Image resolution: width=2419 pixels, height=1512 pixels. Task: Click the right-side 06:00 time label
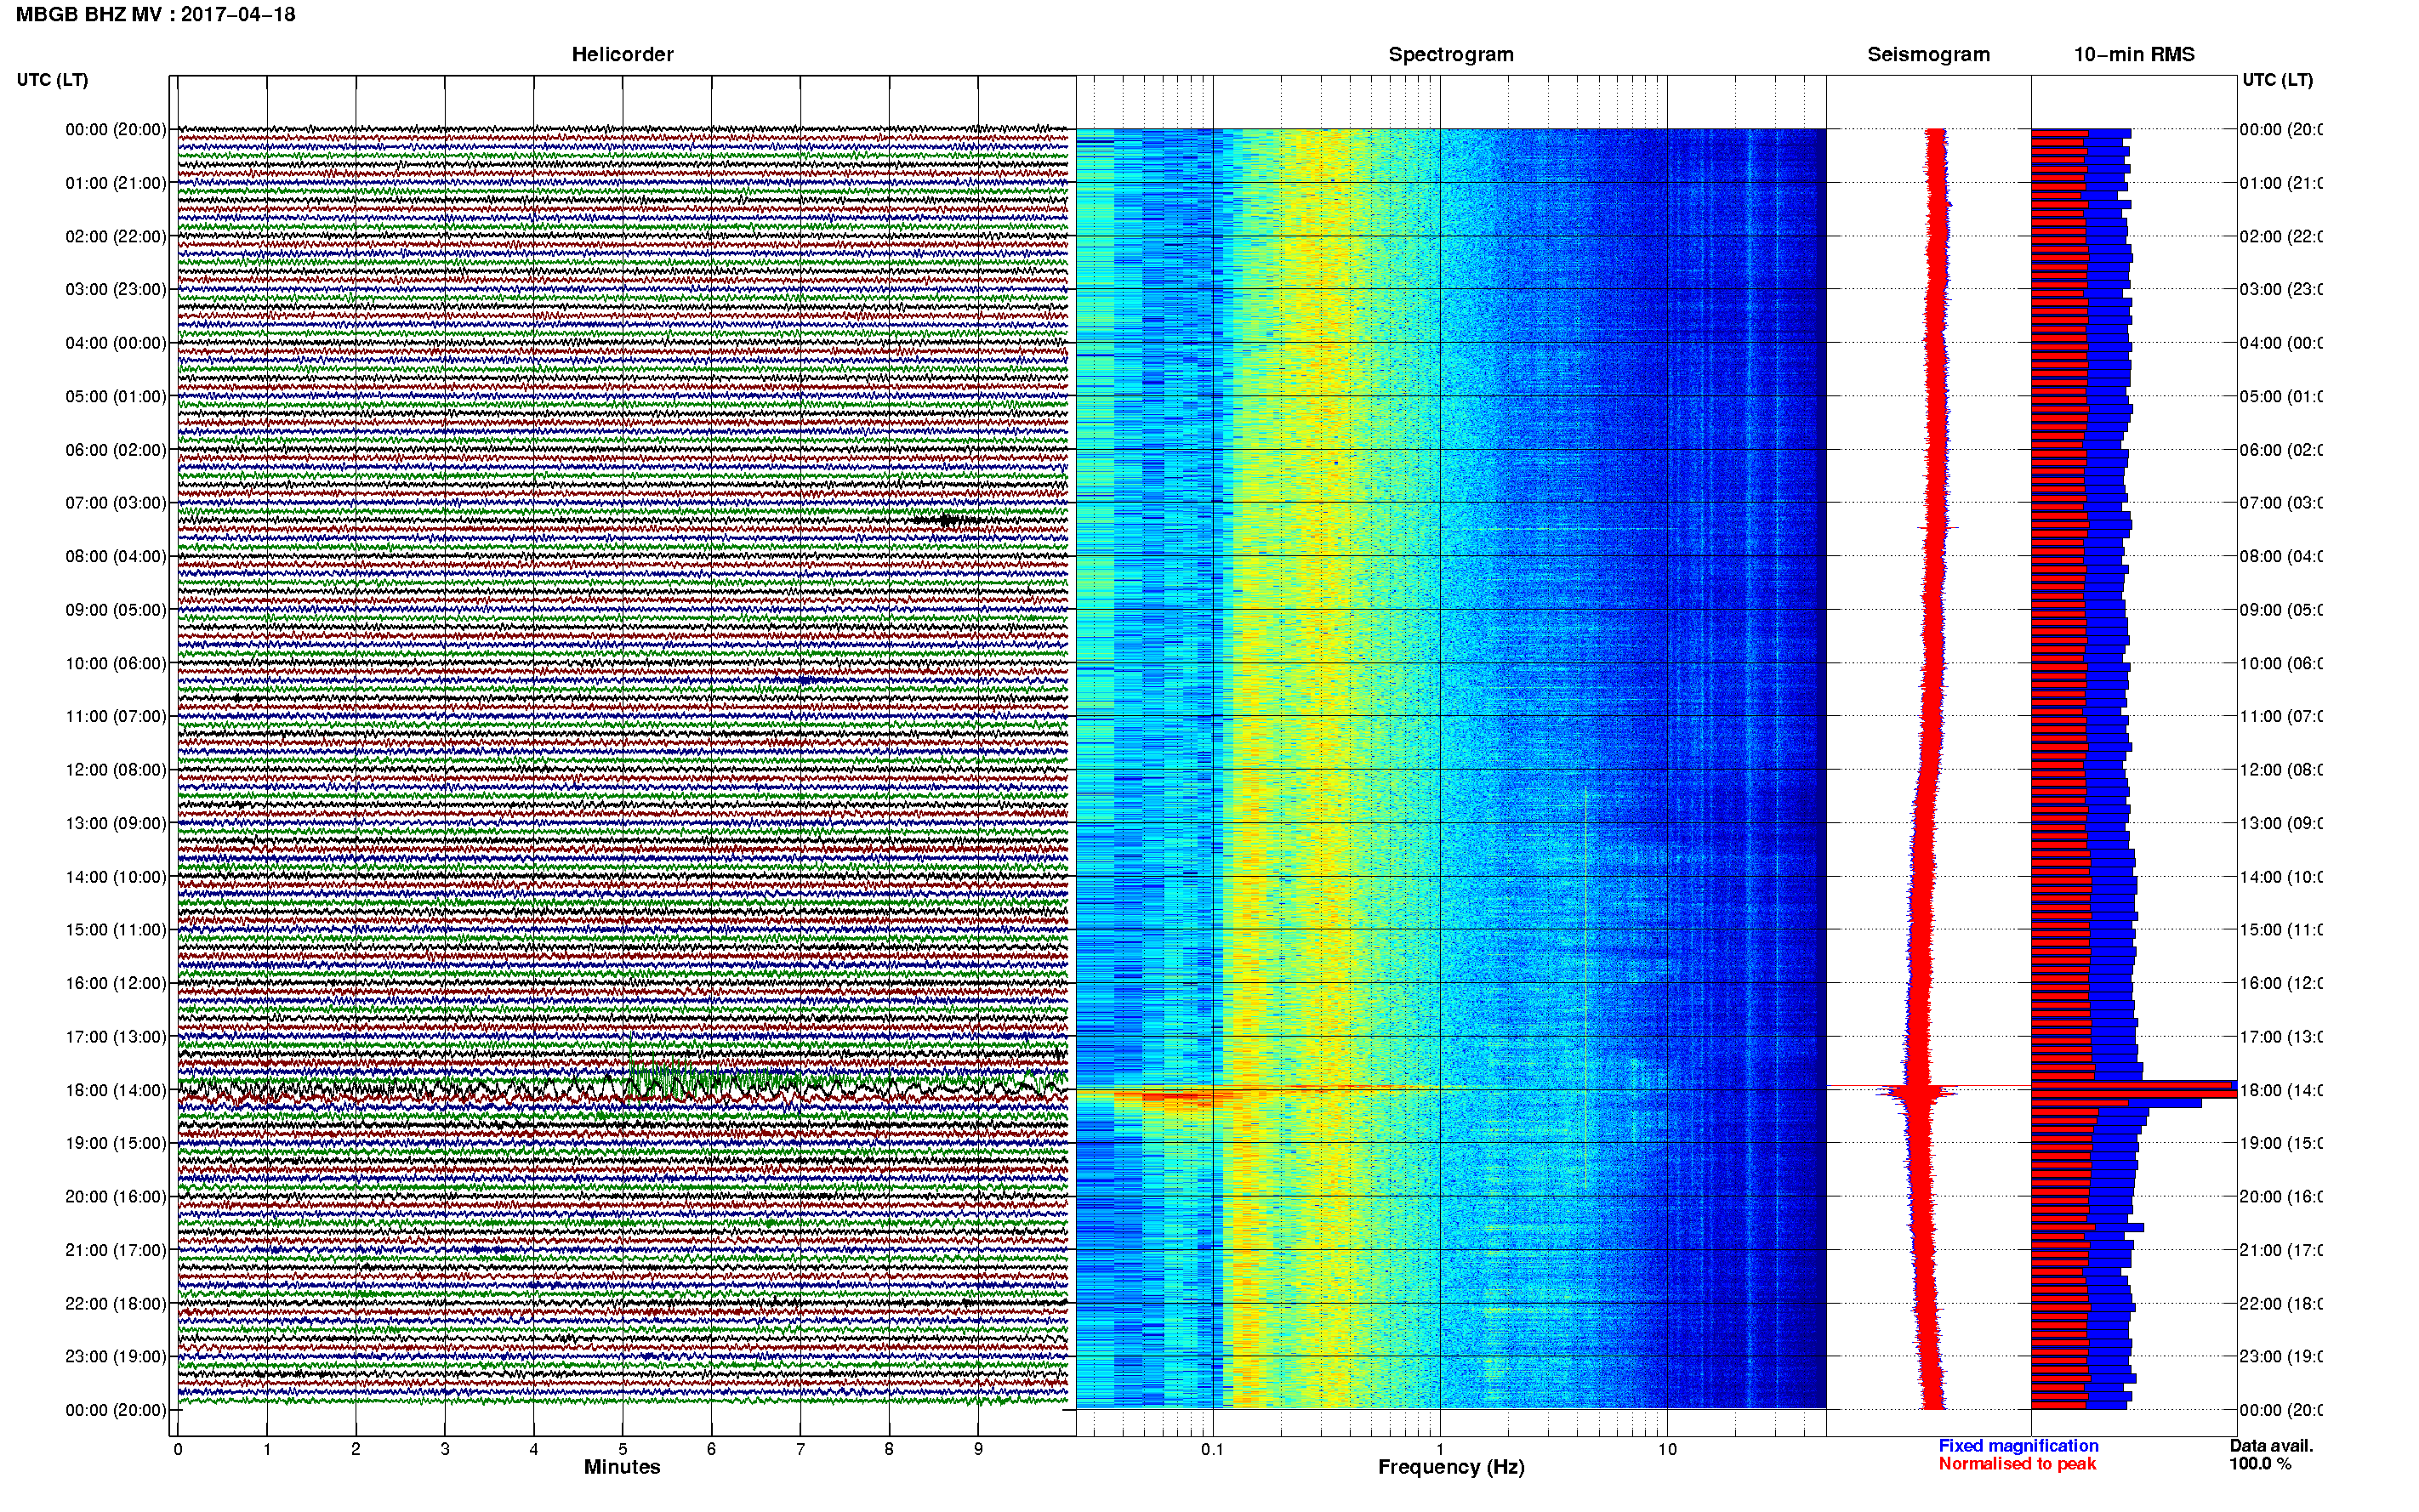pos(2281,450)
